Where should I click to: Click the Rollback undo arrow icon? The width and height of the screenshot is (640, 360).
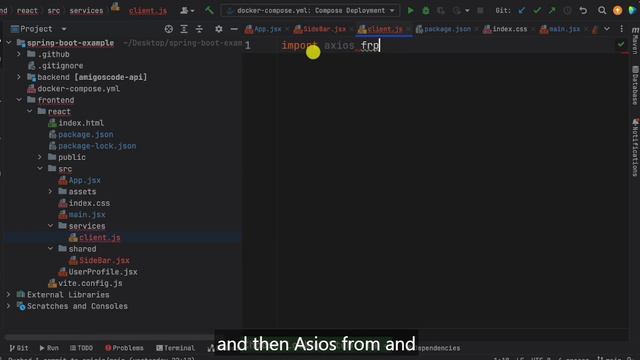(583, 10)
